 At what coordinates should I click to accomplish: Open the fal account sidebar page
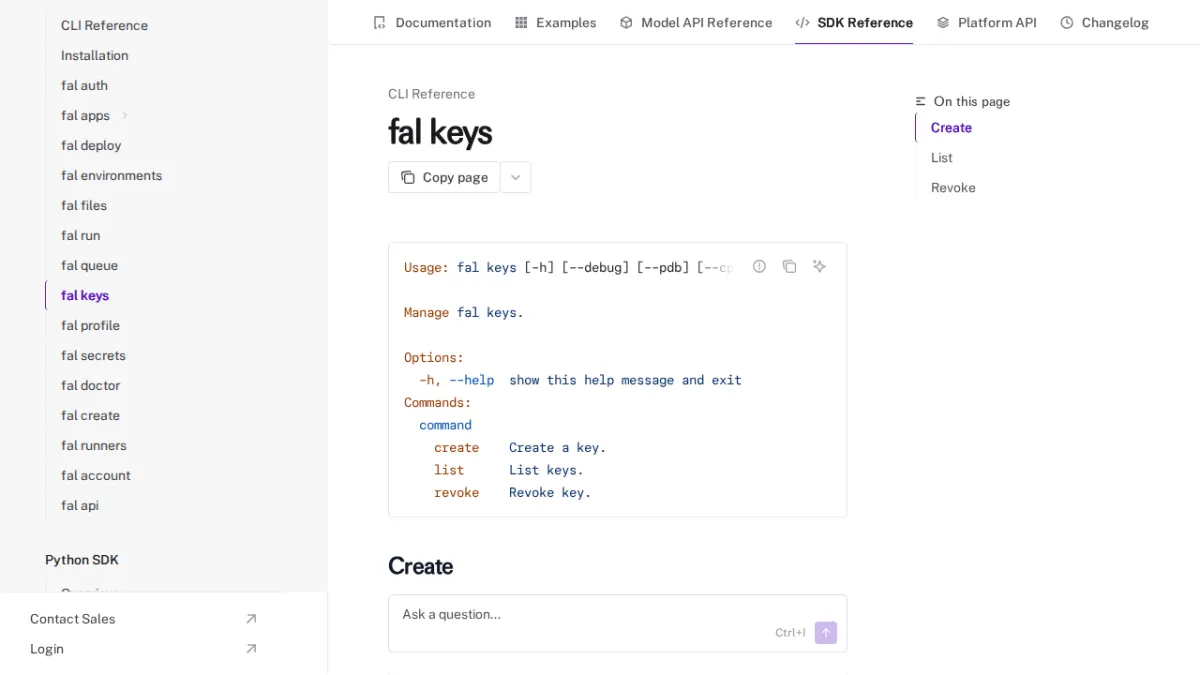coord(96,475)
